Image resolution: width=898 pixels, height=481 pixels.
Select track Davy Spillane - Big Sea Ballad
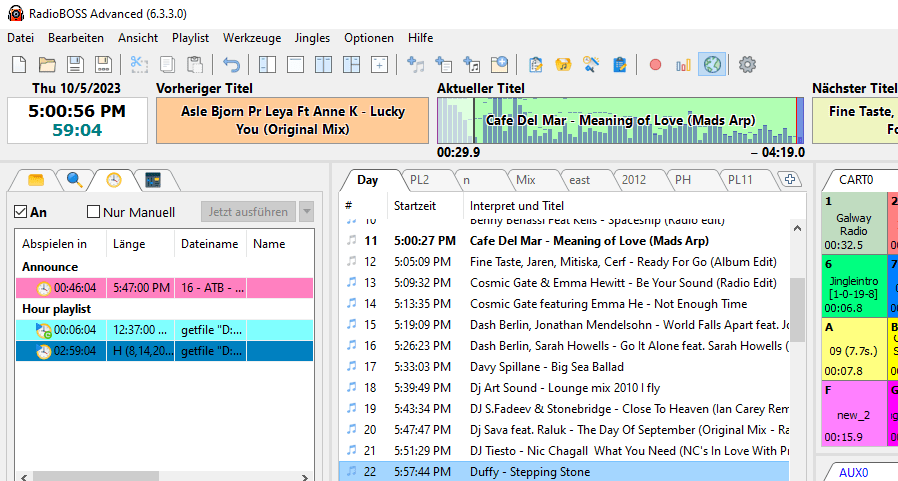564,366
